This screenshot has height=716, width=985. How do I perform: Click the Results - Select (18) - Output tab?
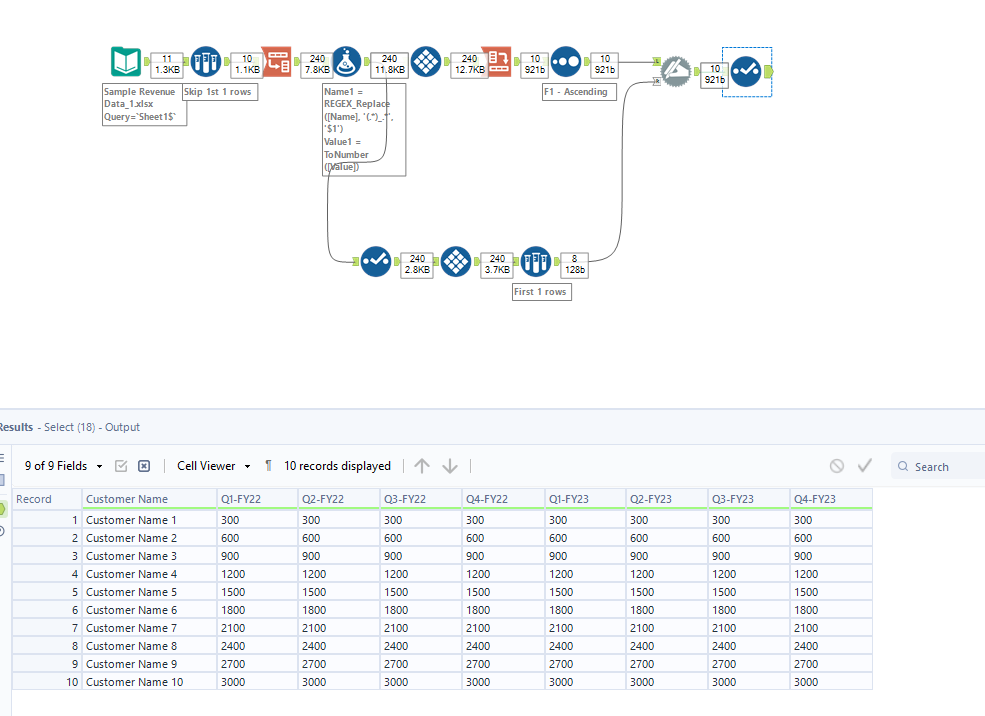70,427
